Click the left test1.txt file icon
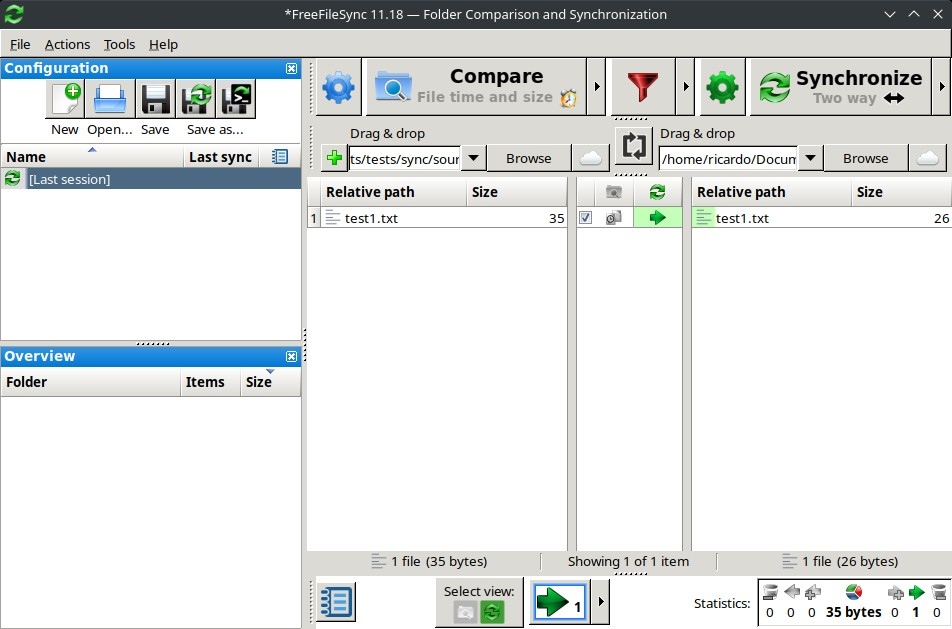Viewport: 952px width, 629px height. click(x=333, y=218)
